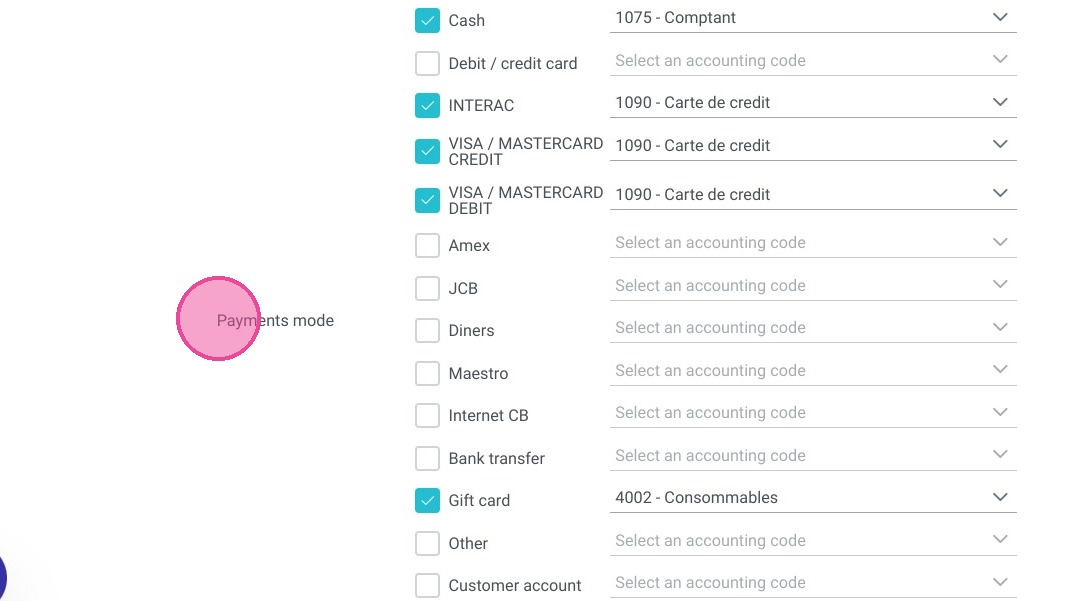Open Cash accounting code dropdown showing 1075 - Comptant
Viewport: 1075px width, 601px height.
click(813, 18)
